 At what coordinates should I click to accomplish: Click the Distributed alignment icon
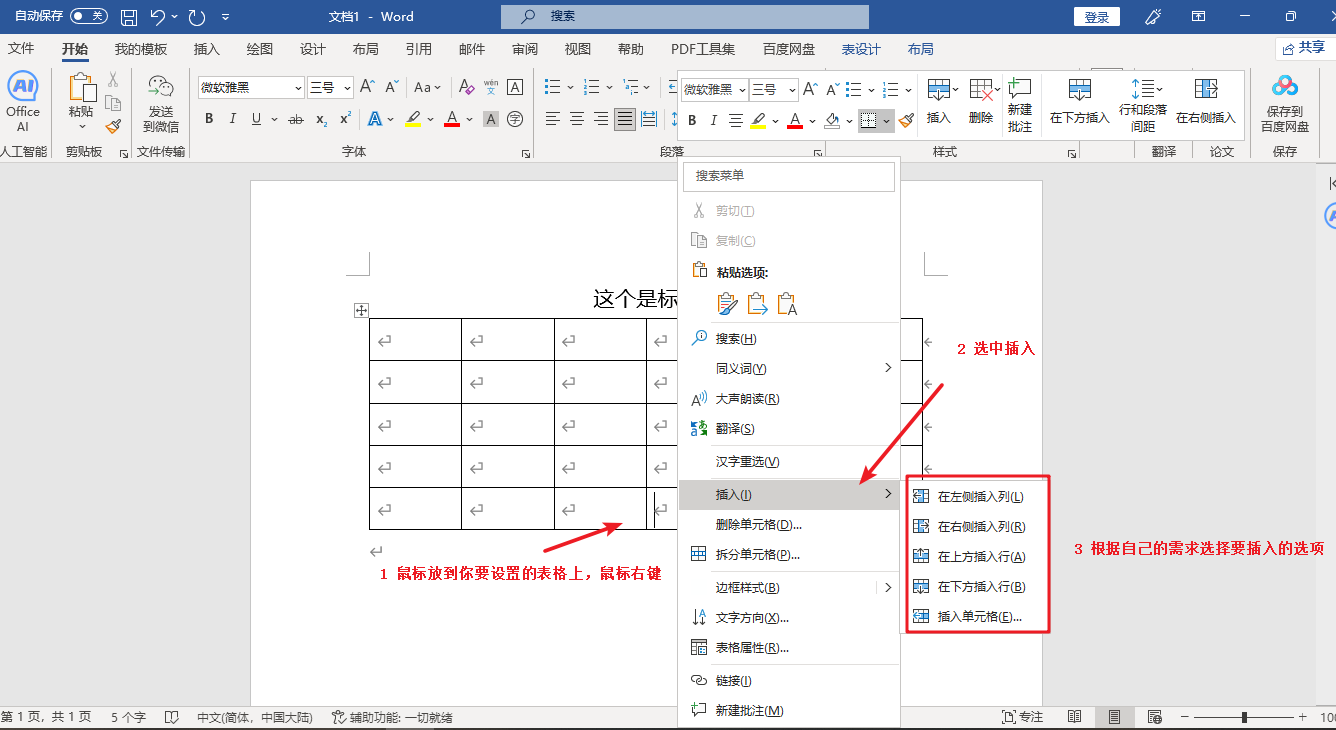[x=649, y=119]
